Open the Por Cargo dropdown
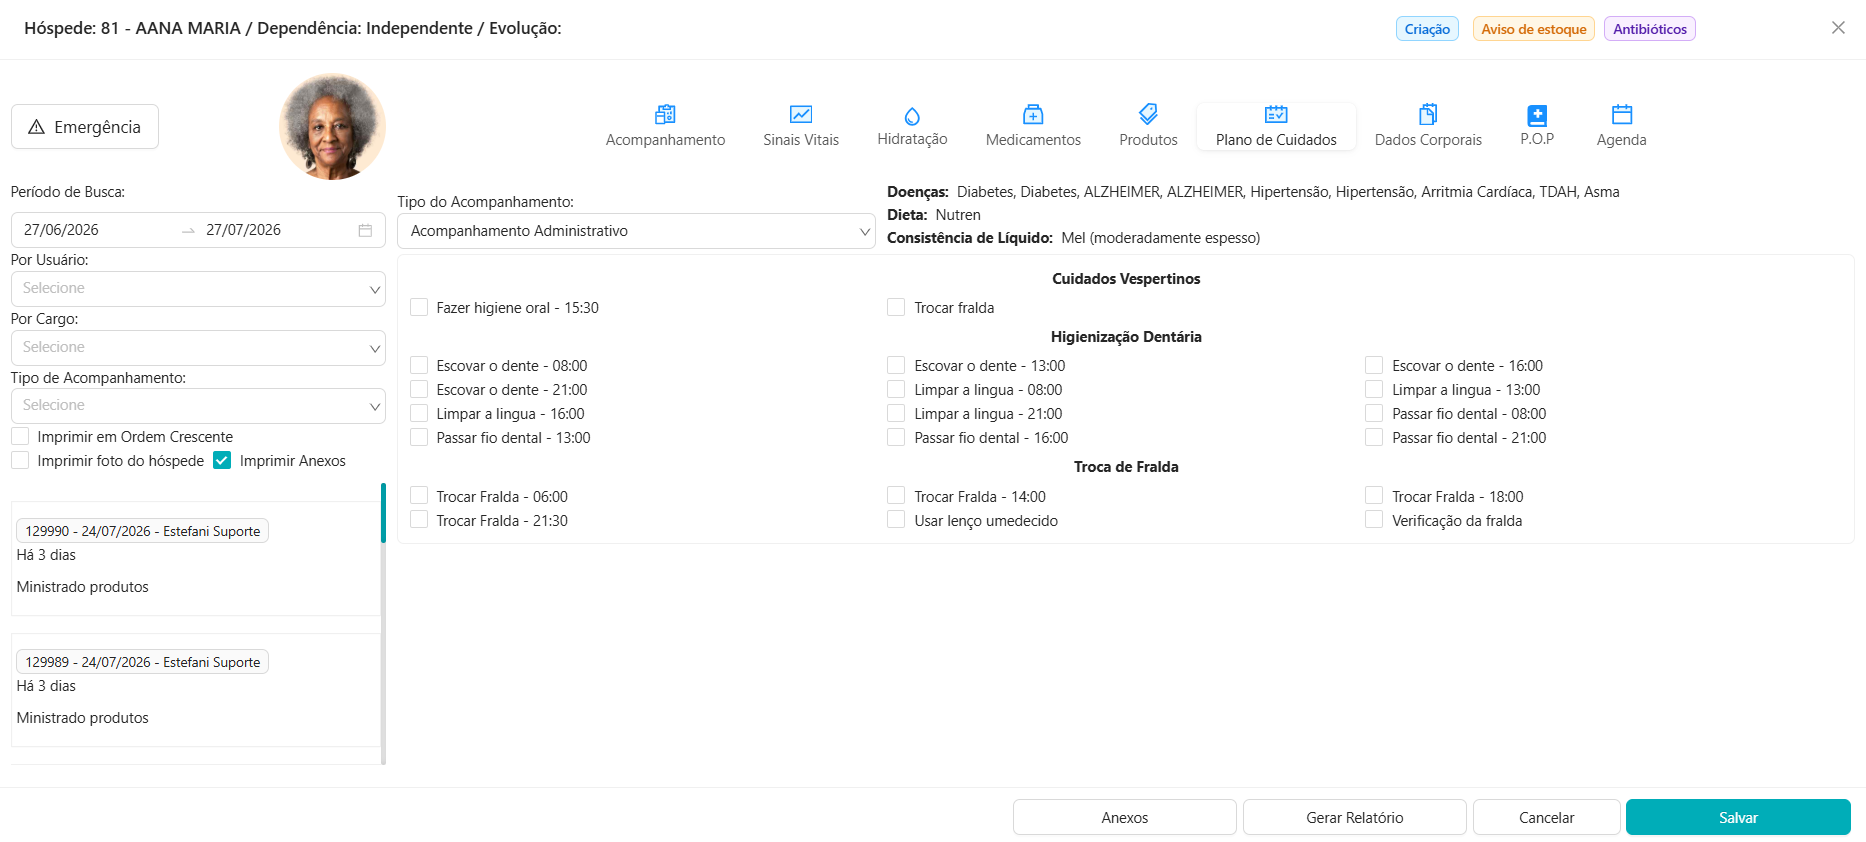The width and height of the screenshot is (1866, 842). point(198,348)
